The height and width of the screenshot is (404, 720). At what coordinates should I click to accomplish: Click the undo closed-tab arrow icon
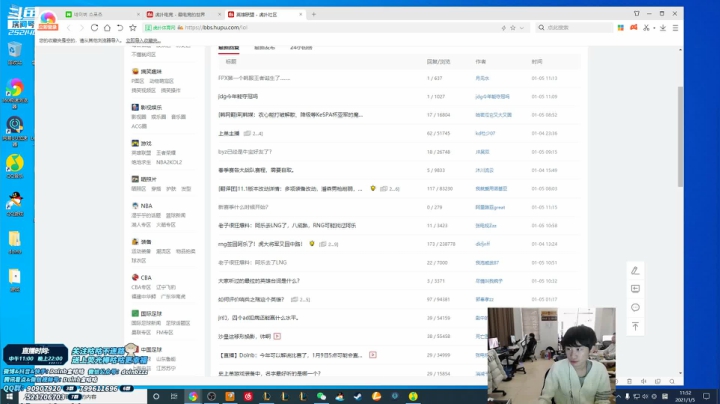(x=120, y=28)
